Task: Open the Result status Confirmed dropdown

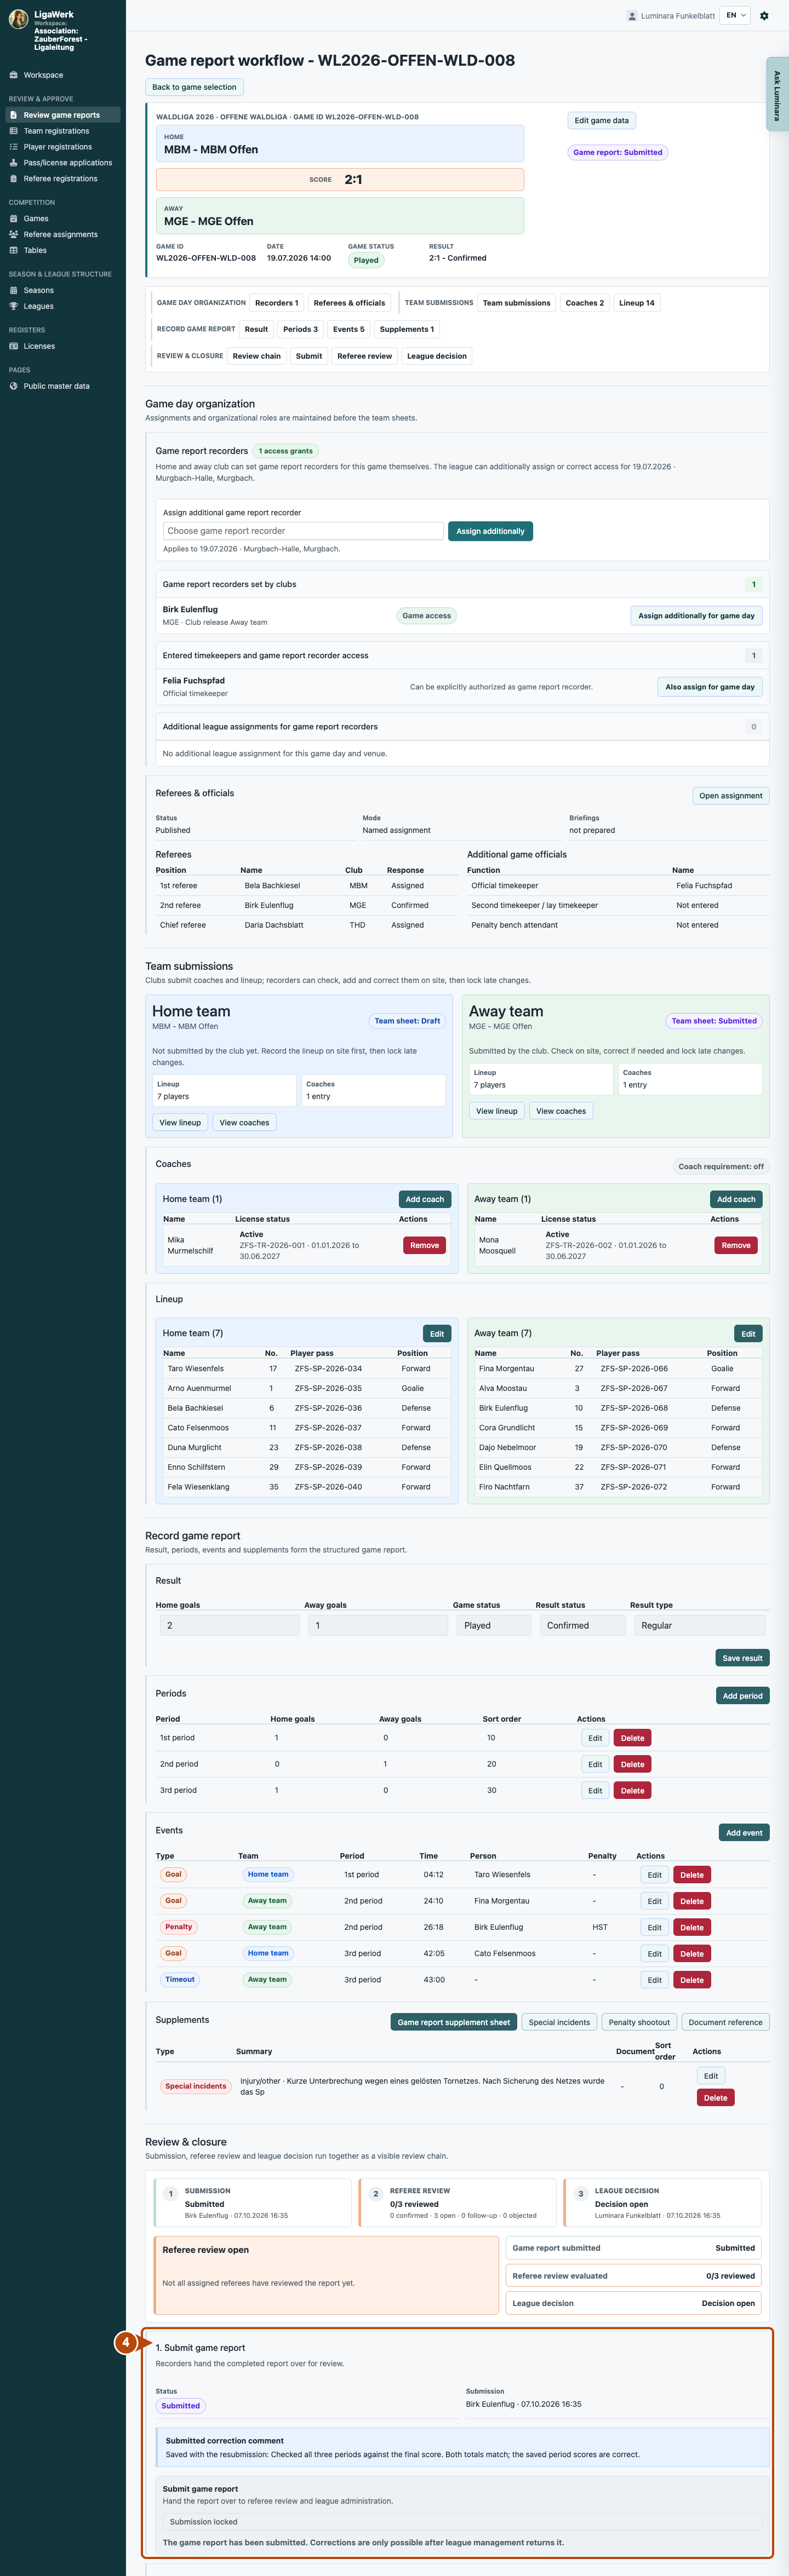Action: [x=583, y=1625]
